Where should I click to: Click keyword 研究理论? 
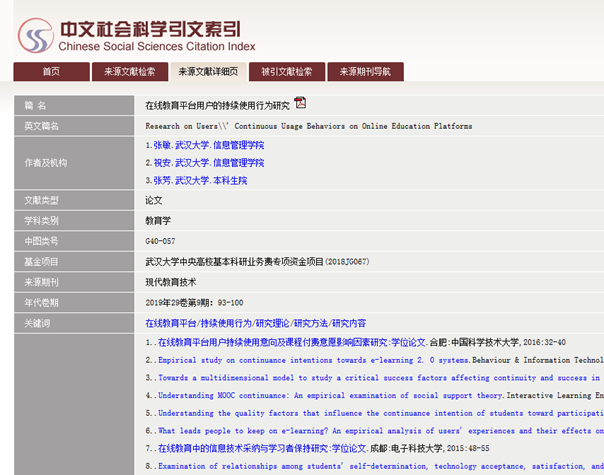tap(273, 323)
